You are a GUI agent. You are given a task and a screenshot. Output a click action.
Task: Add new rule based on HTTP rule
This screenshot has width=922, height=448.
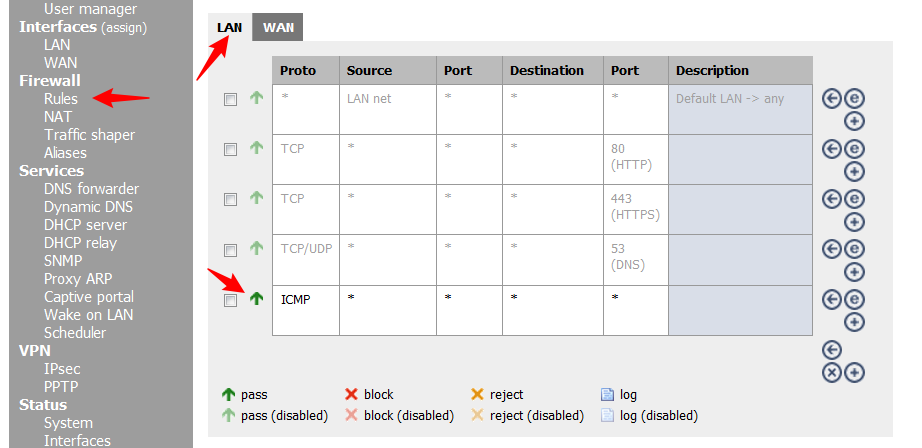point(855,171)
